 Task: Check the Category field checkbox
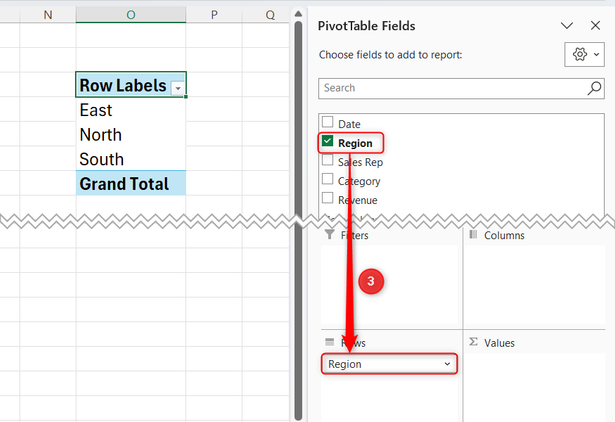(x=328, y=179)
